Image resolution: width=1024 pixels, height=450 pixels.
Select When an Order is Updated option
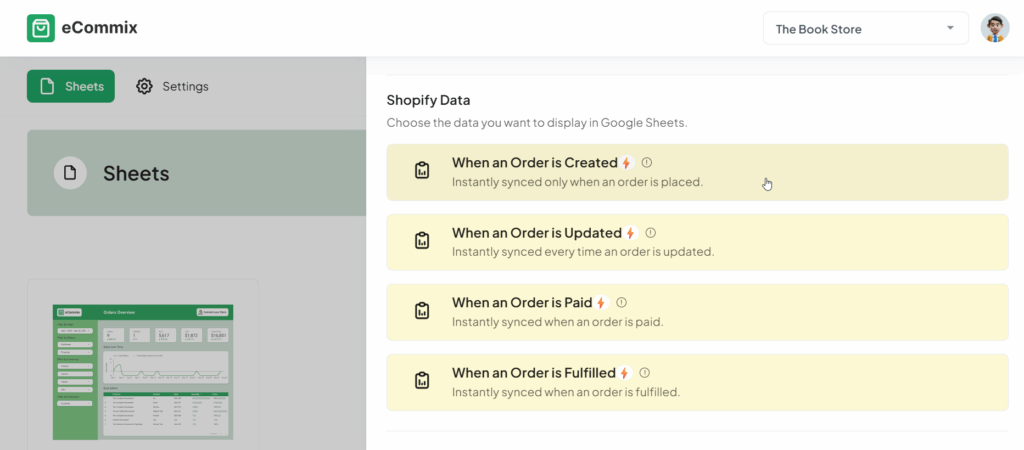pyautogui.click(x=697, y=242)
